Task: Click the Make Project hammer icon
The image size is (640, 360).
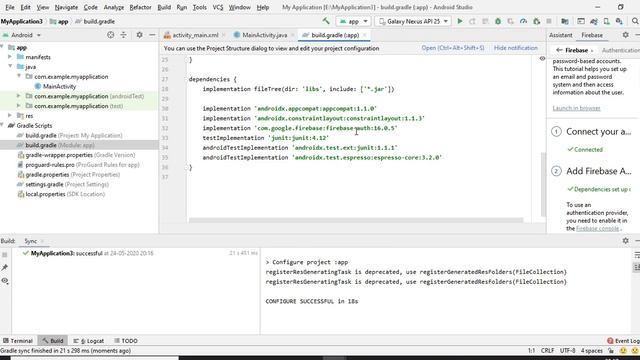Action: click(326, 21)
